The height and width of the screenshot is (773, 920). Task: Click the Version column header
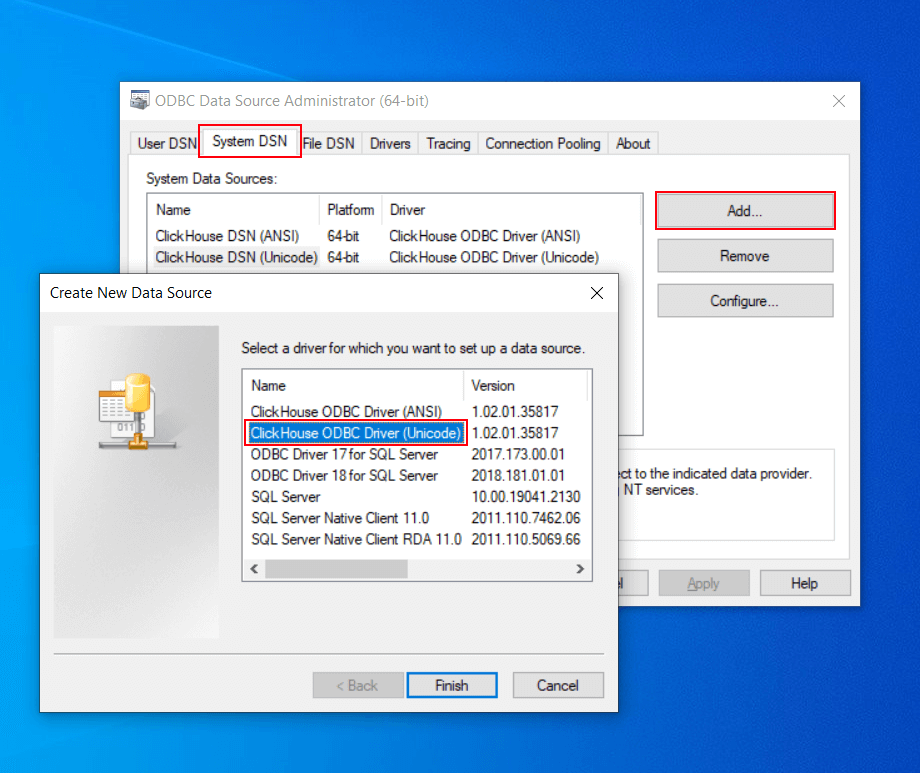click(526, 386)
